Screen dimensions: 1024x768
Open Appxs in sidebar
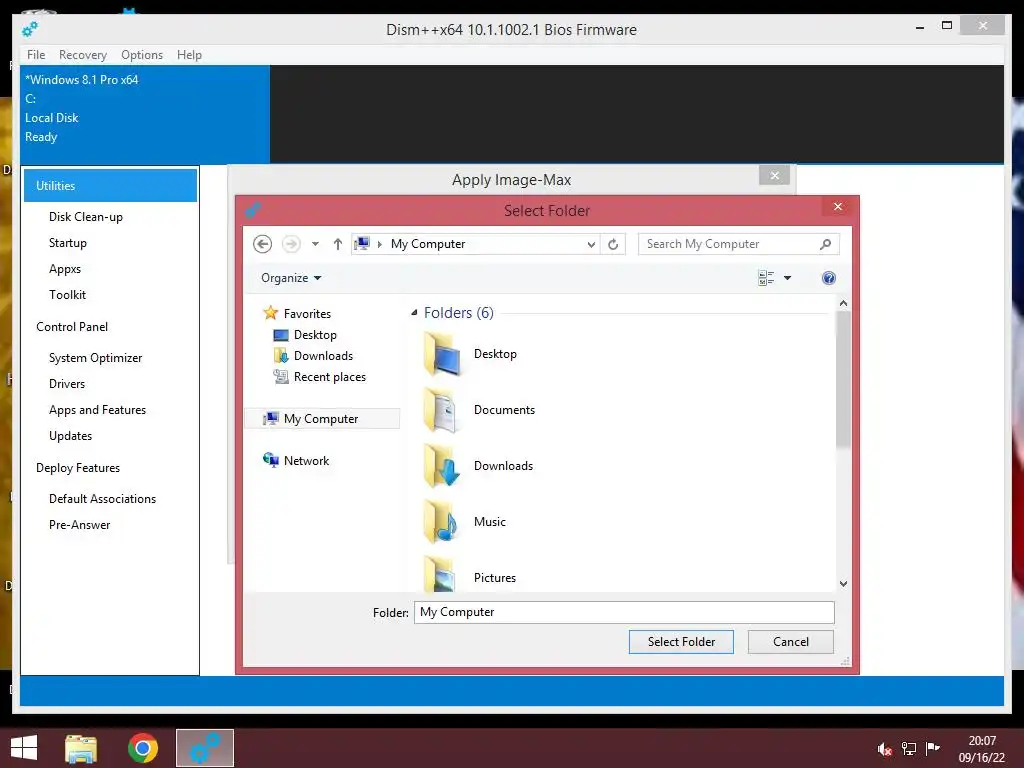(x=65, y=269)
